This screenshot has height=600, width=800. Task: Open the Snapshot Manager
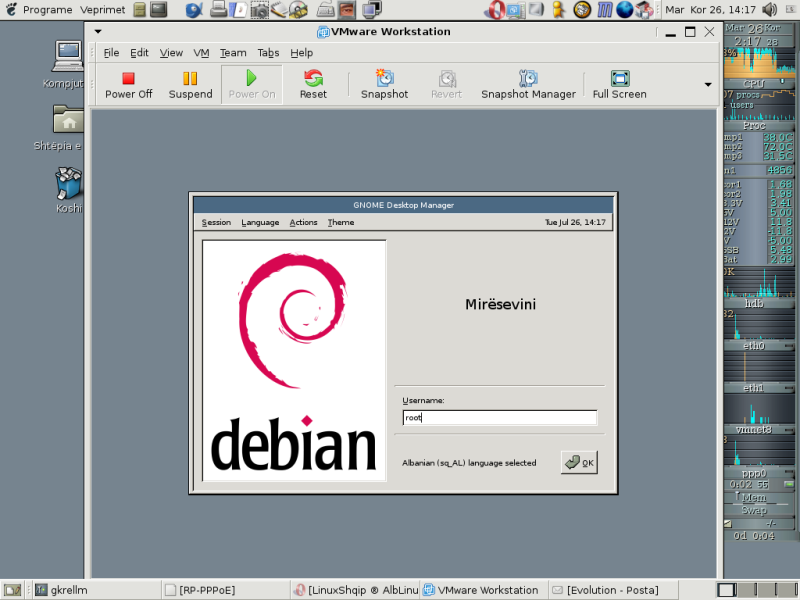coord(528,85)
